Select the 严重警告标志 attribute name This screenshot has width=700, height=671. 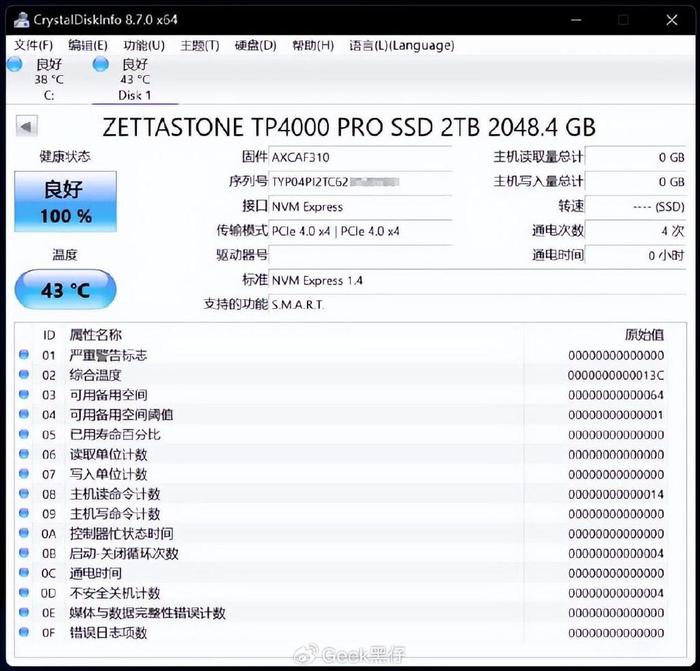pyautogui.click(x=108, y=355)
